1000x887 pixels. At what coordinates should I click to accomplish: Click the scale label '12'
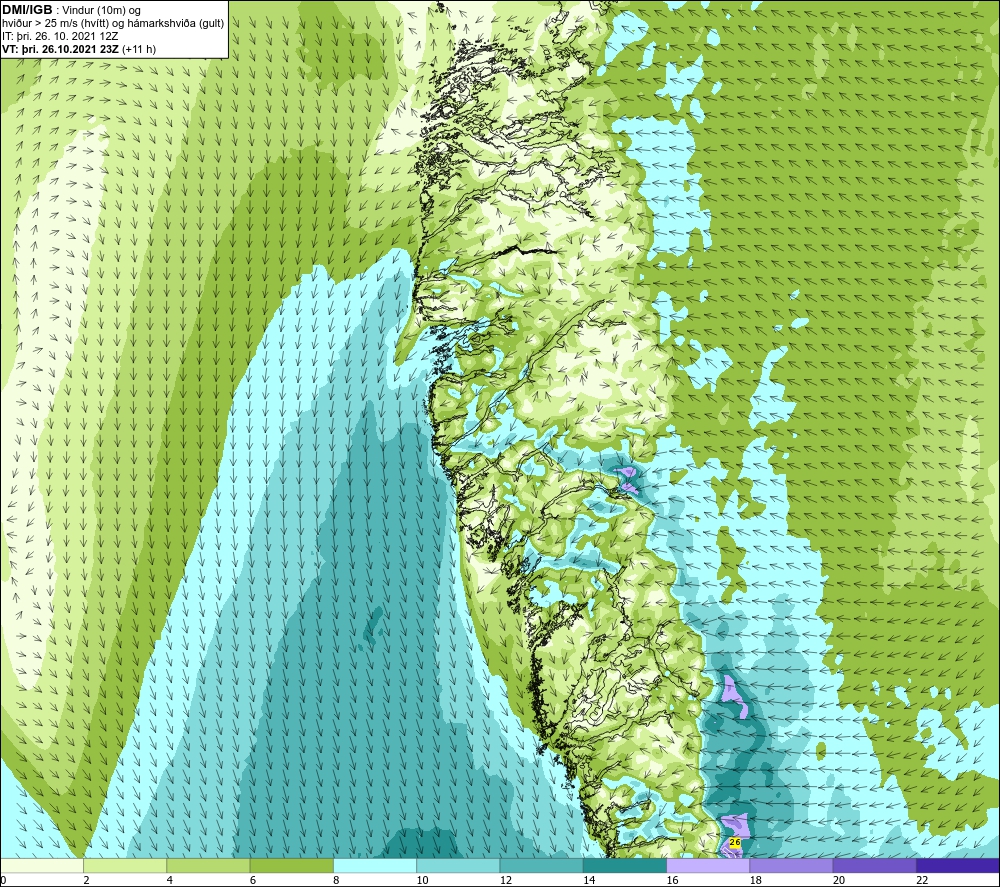coord(506,880)
